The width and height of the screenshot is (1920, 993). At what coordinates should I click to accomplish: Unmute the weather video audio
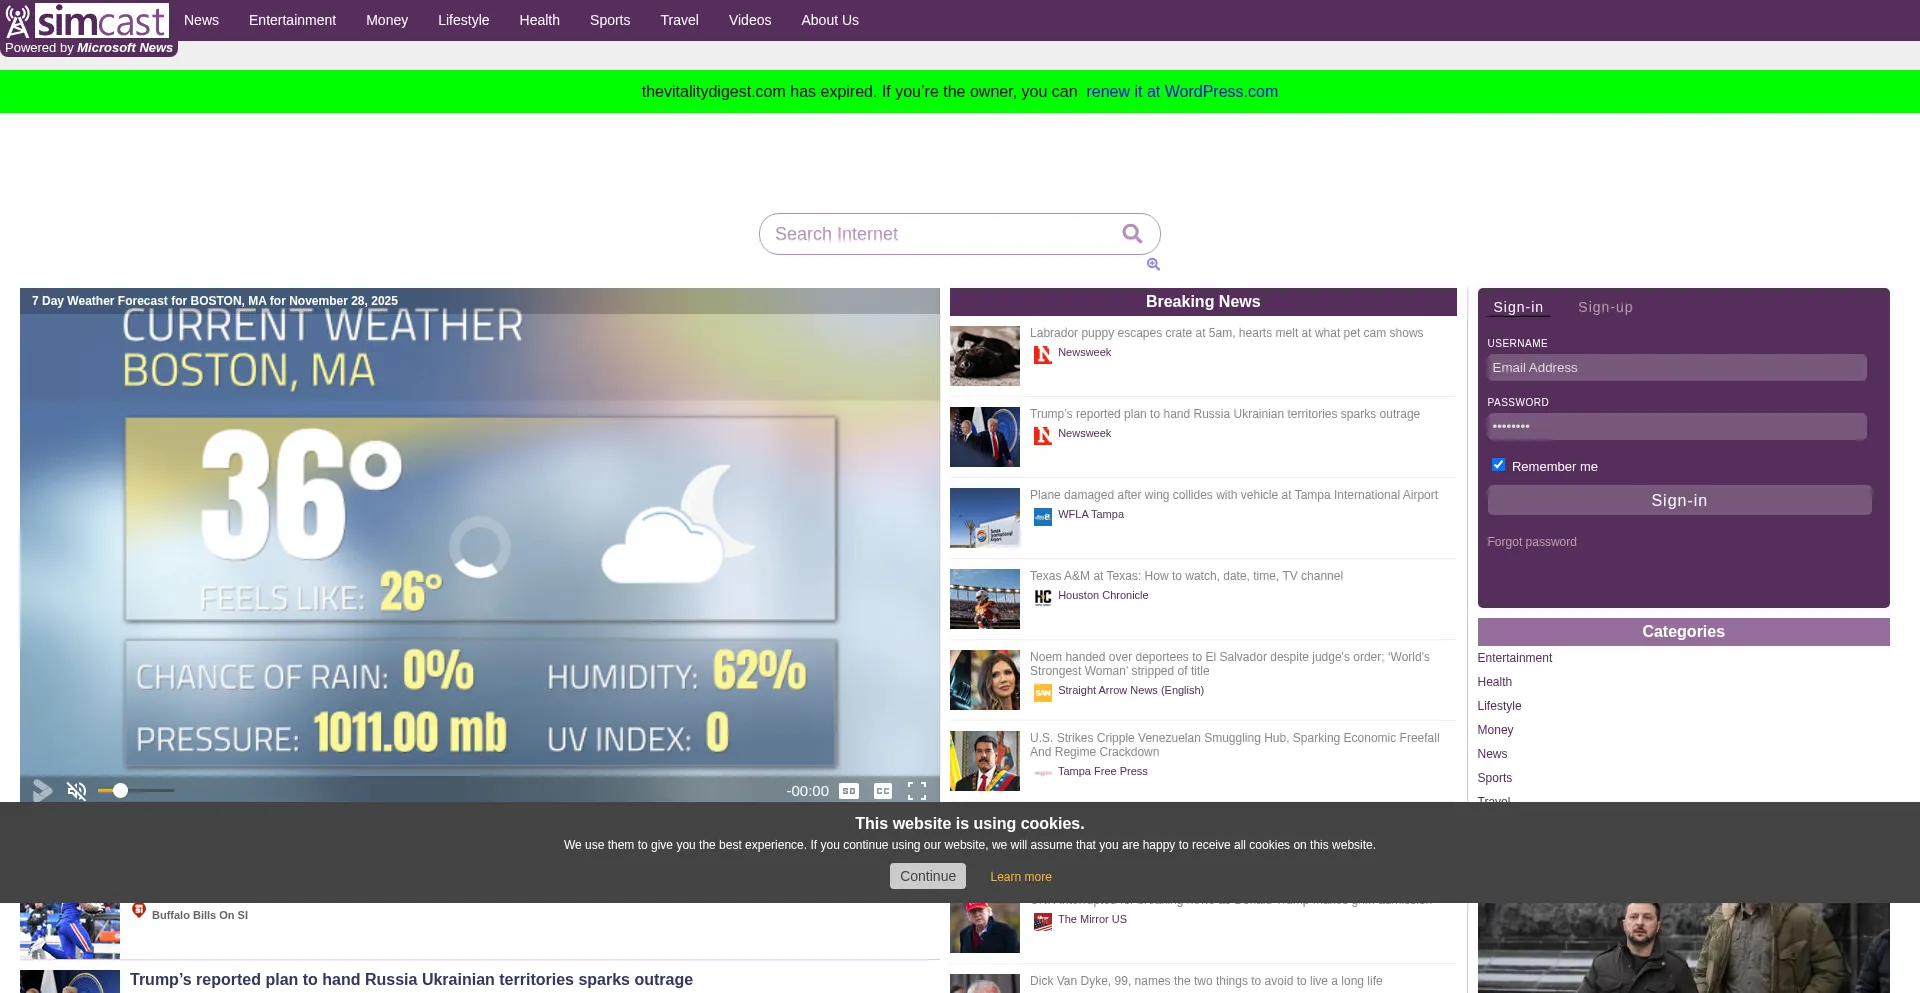click(x=77, y=791)
